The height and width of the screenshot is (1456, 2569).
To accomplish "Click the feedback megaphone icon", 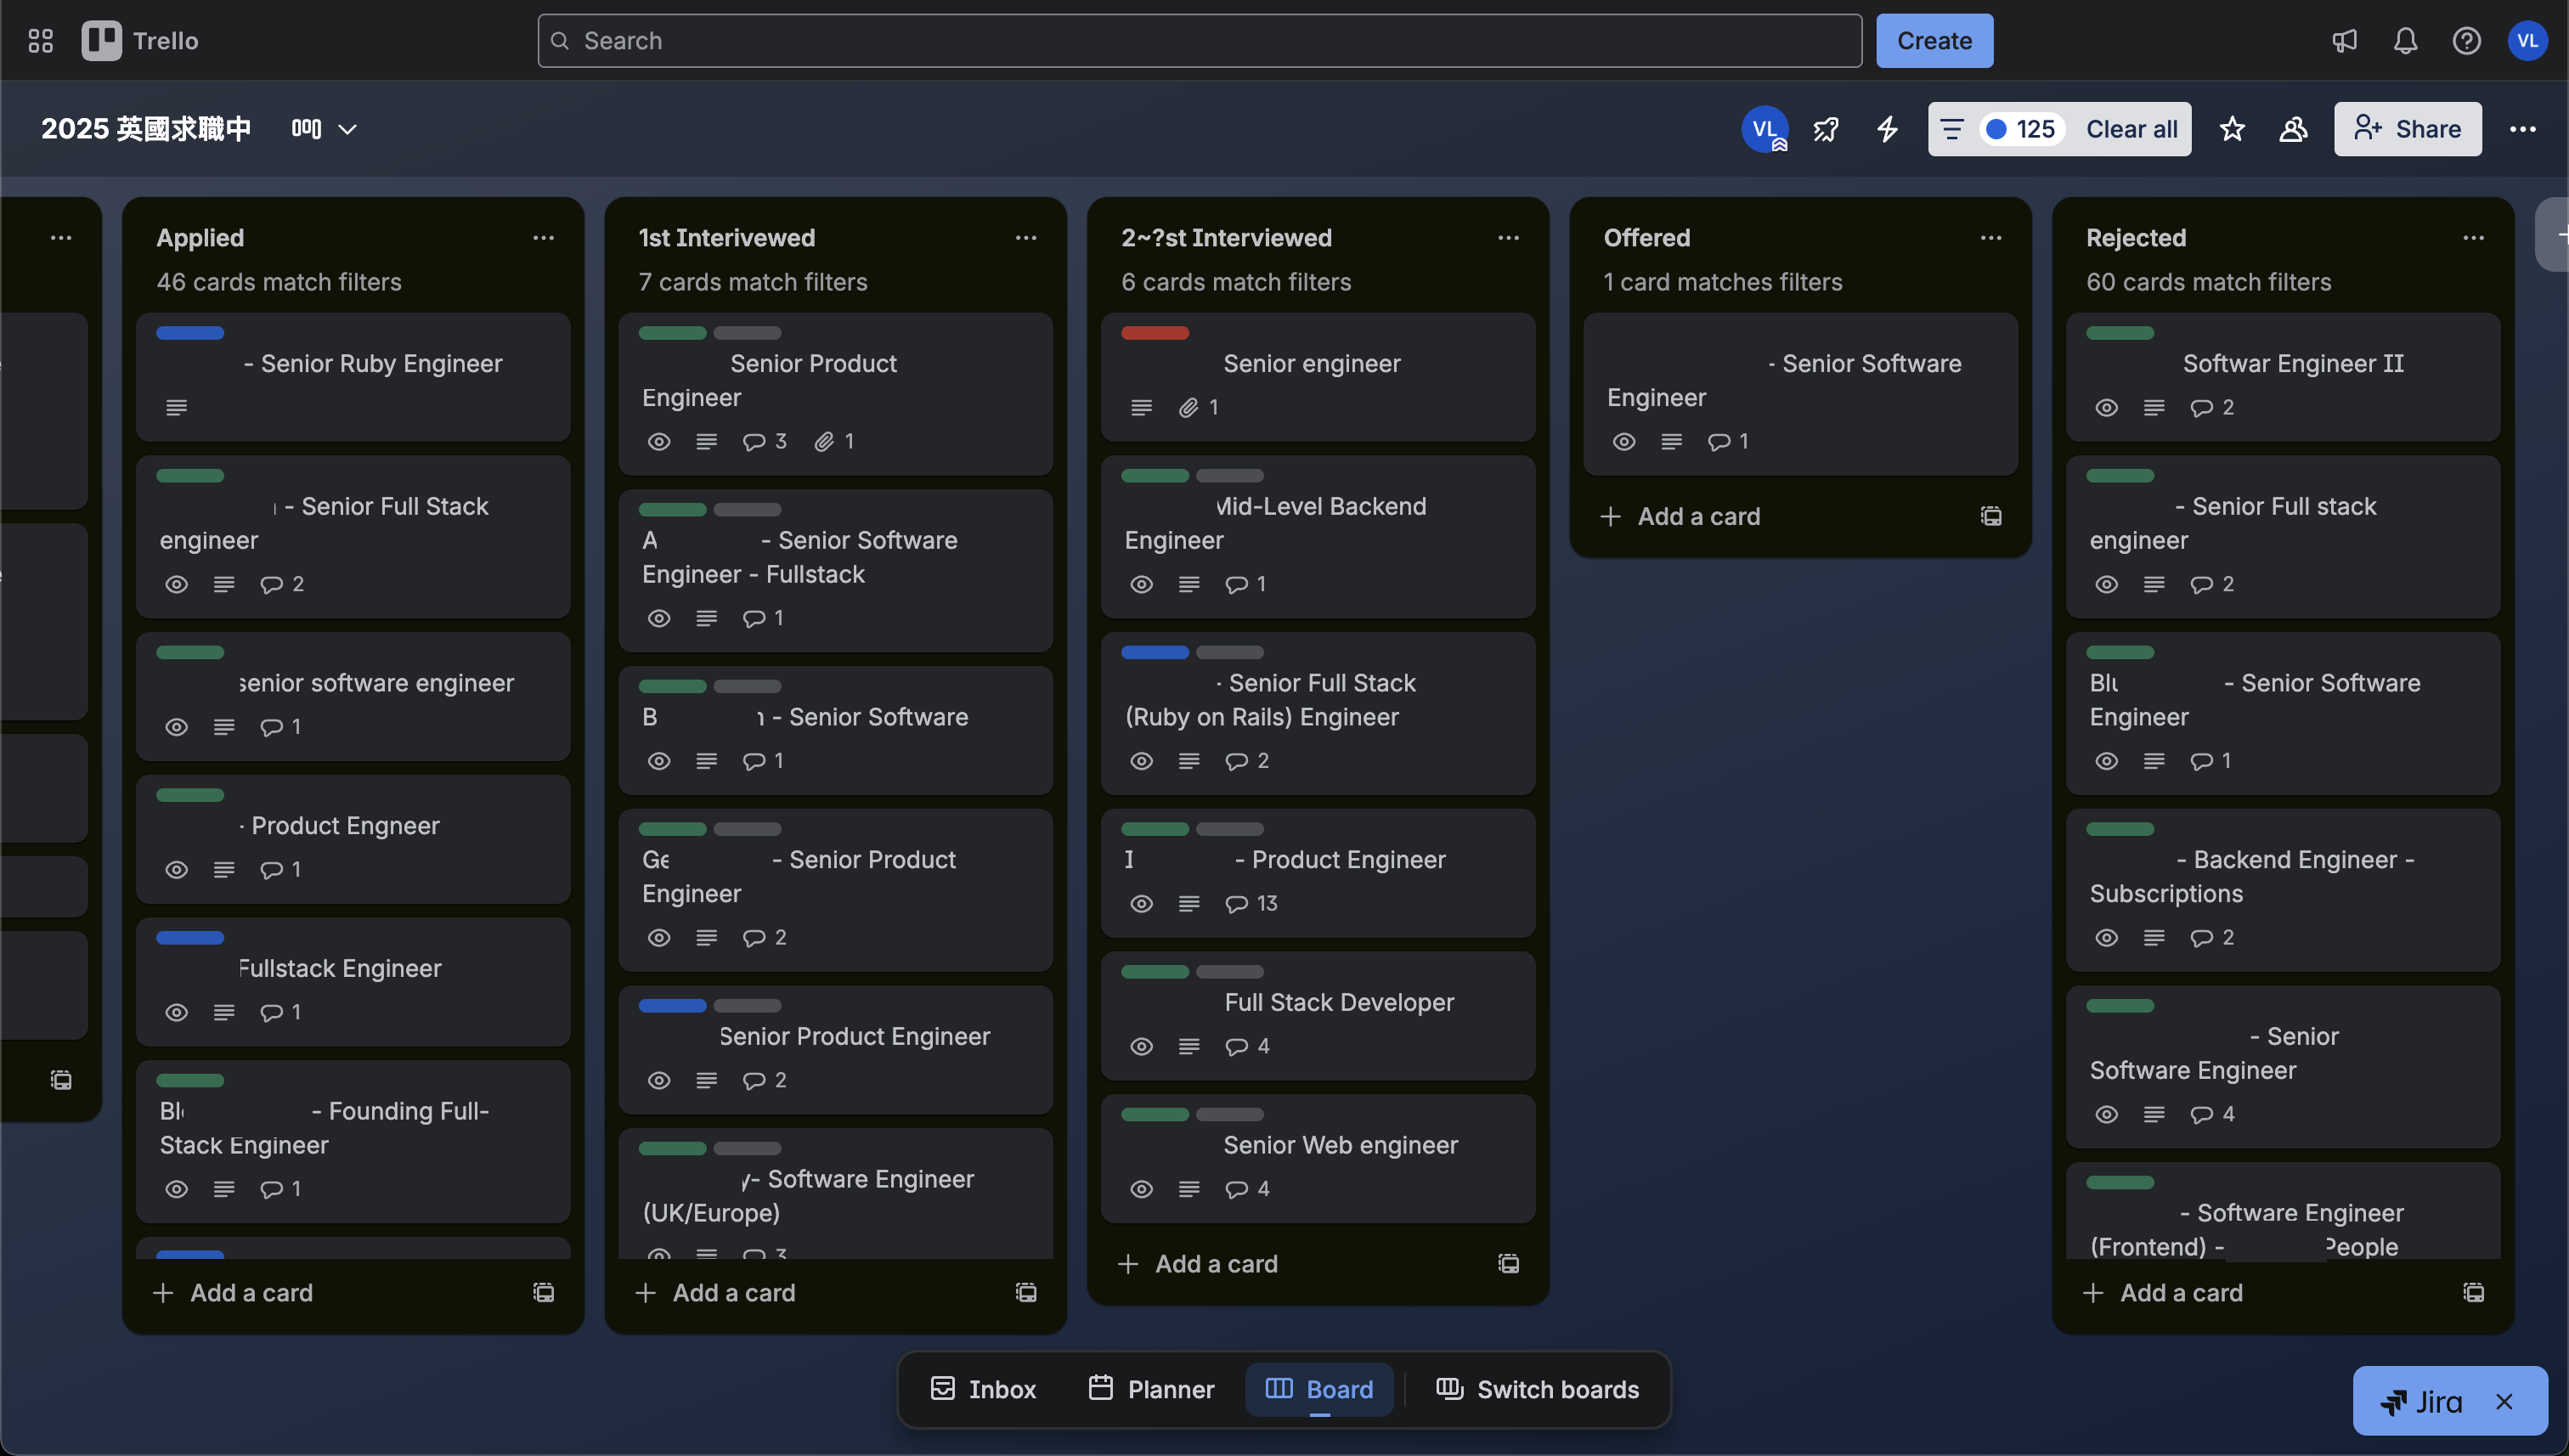I will [x=2344, y=41].
